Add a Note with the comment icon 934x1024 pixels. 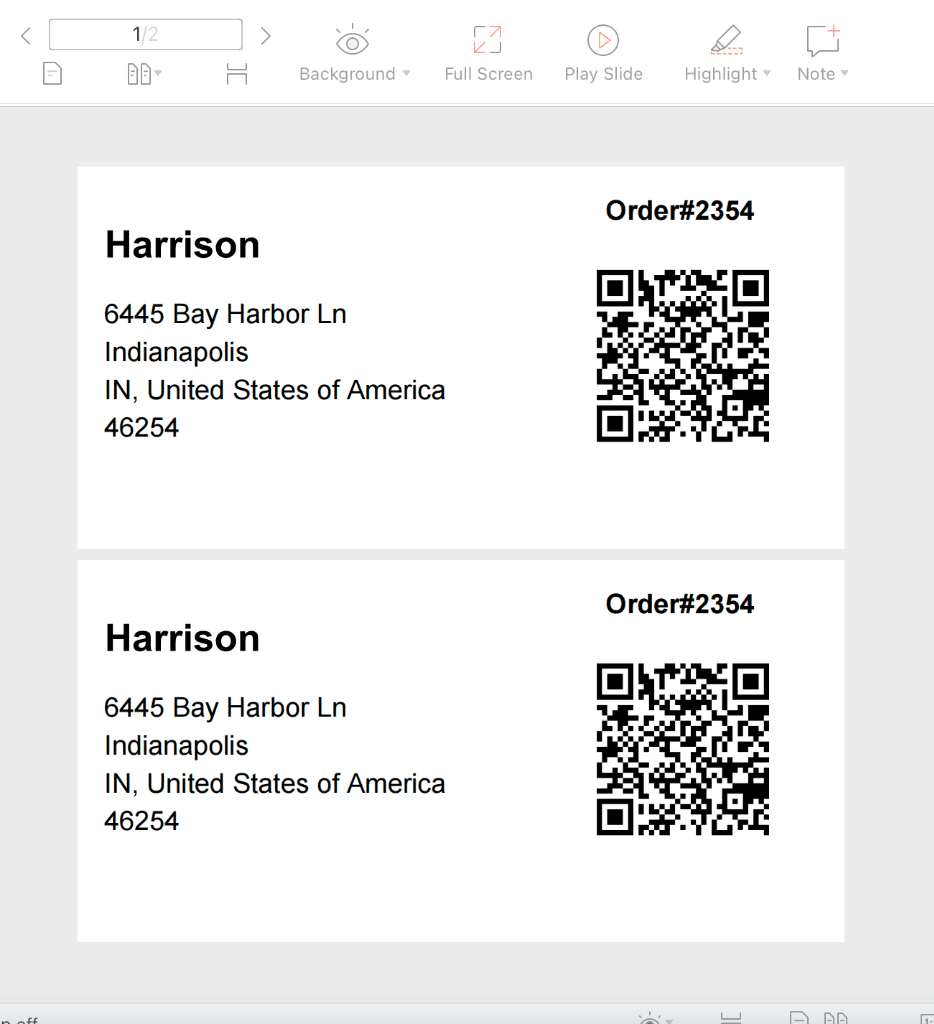coord(822,40)
